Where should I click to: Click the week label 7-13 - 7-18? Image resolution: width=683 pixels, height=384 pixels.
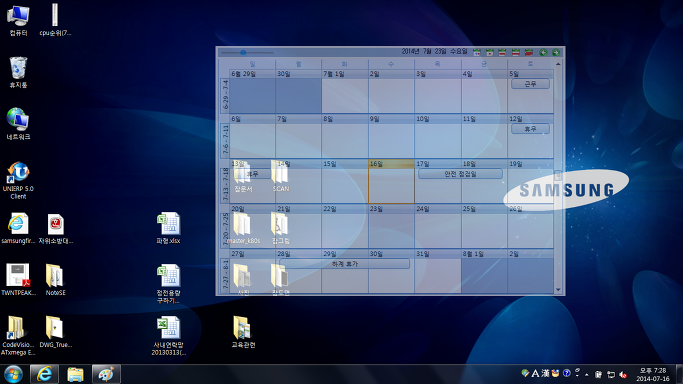pyautogui.click(x=225, y=184)
